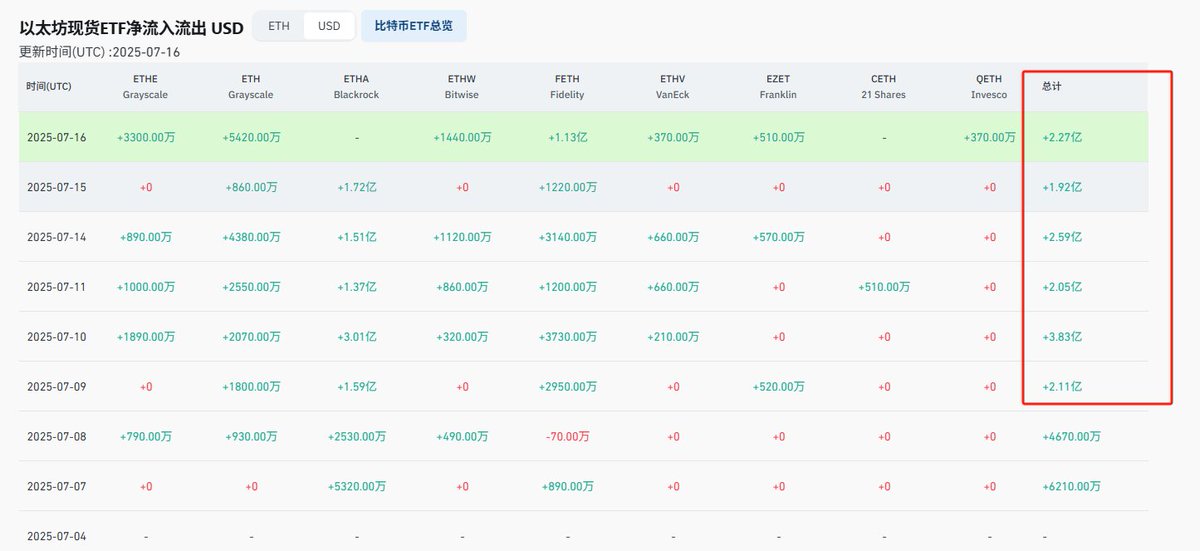Click the EZET Franklin column header

(x=778, y=87)
